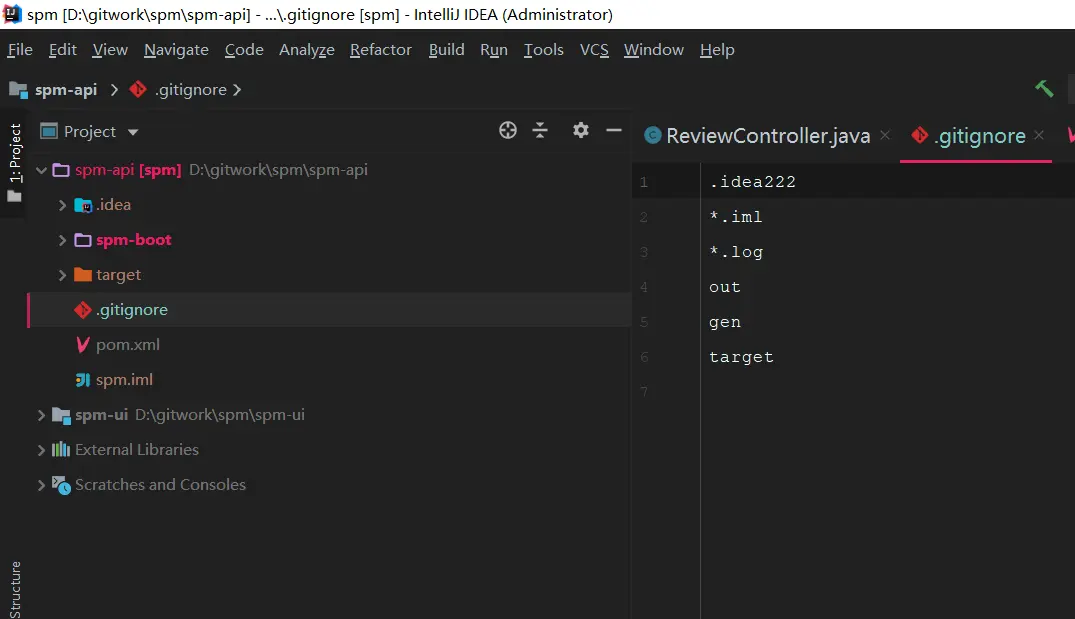Click the .idea folder icon
1075x619 pixels.
[x=83, y=205]
